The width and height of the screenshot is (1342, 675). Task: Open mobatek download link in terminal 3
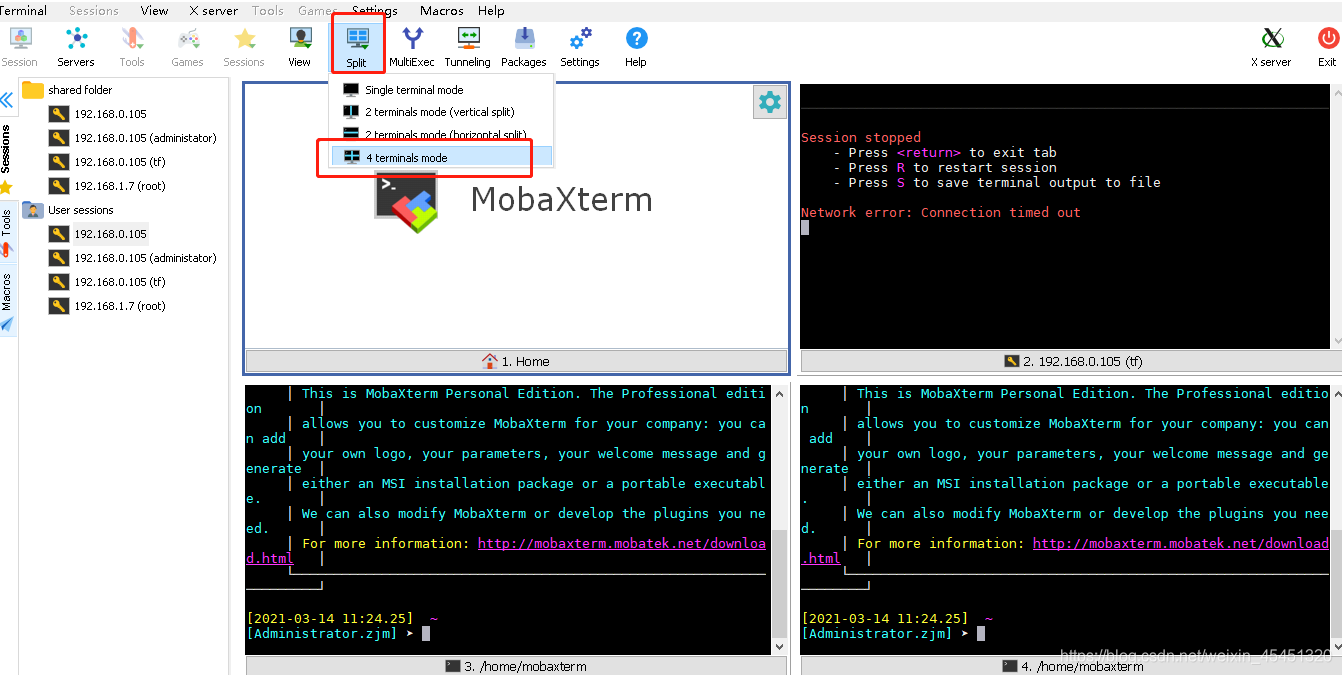pos(621,544)
